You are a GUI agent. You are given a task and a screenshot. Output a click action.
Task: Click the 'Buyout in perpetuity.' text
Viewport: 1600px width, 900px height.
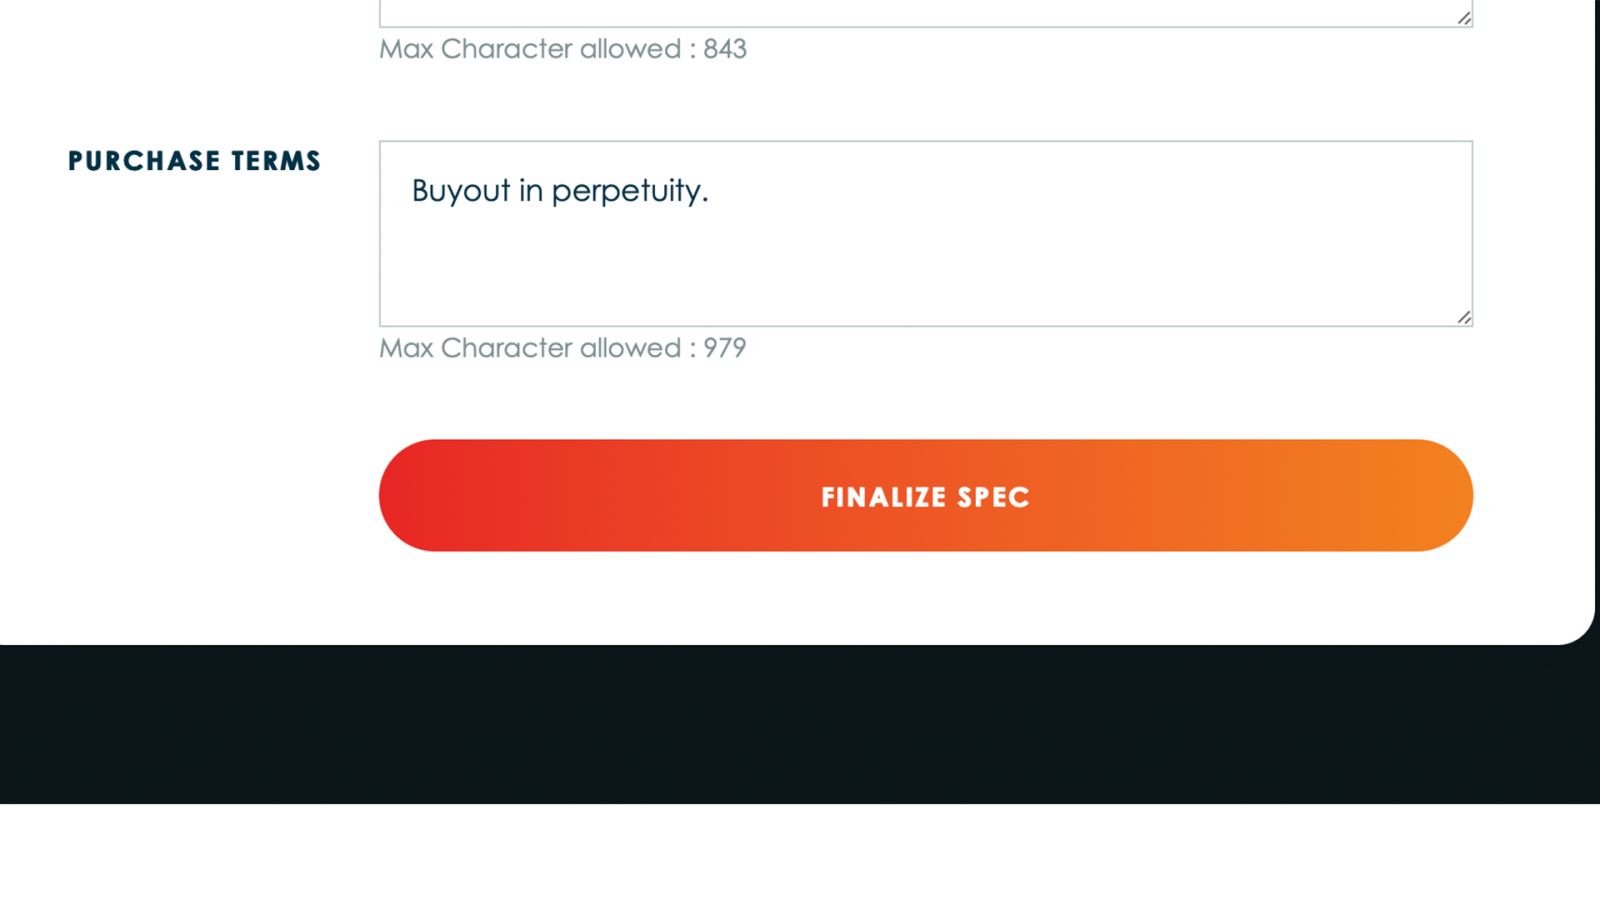[560, 191]
